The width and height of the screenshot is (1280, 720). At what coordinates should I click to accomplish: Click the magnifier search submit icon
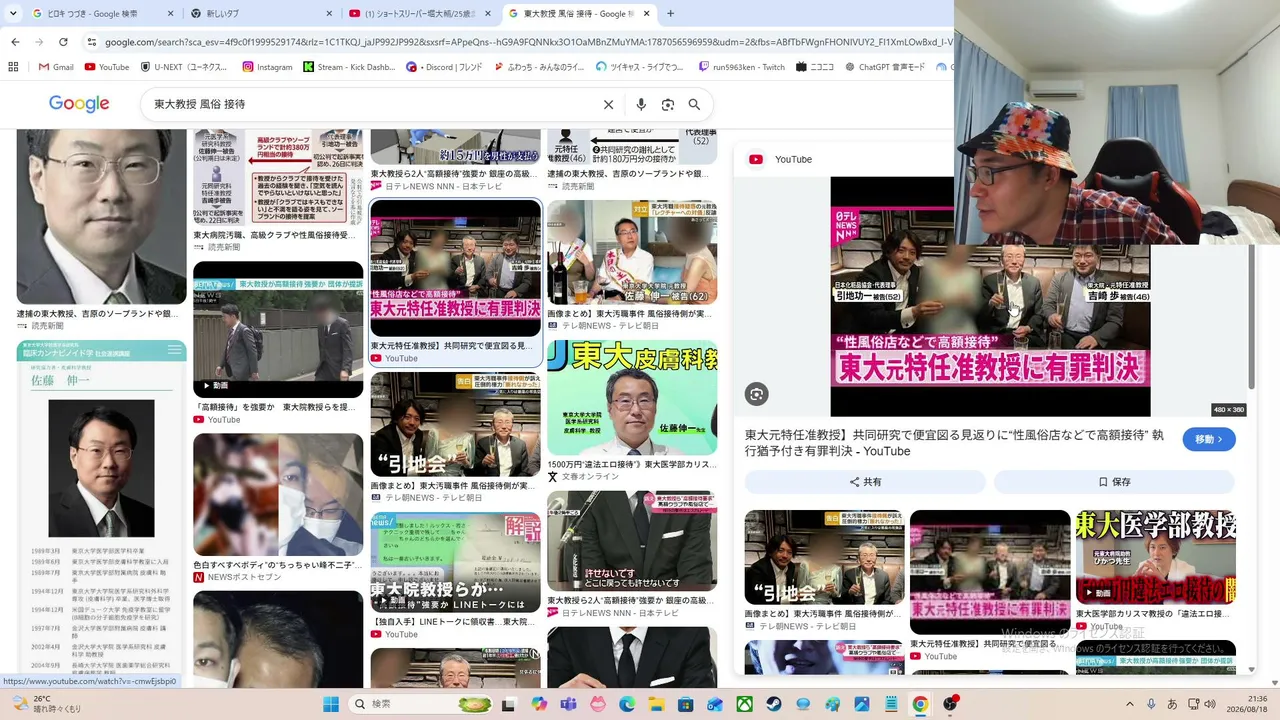coord(694,104)
